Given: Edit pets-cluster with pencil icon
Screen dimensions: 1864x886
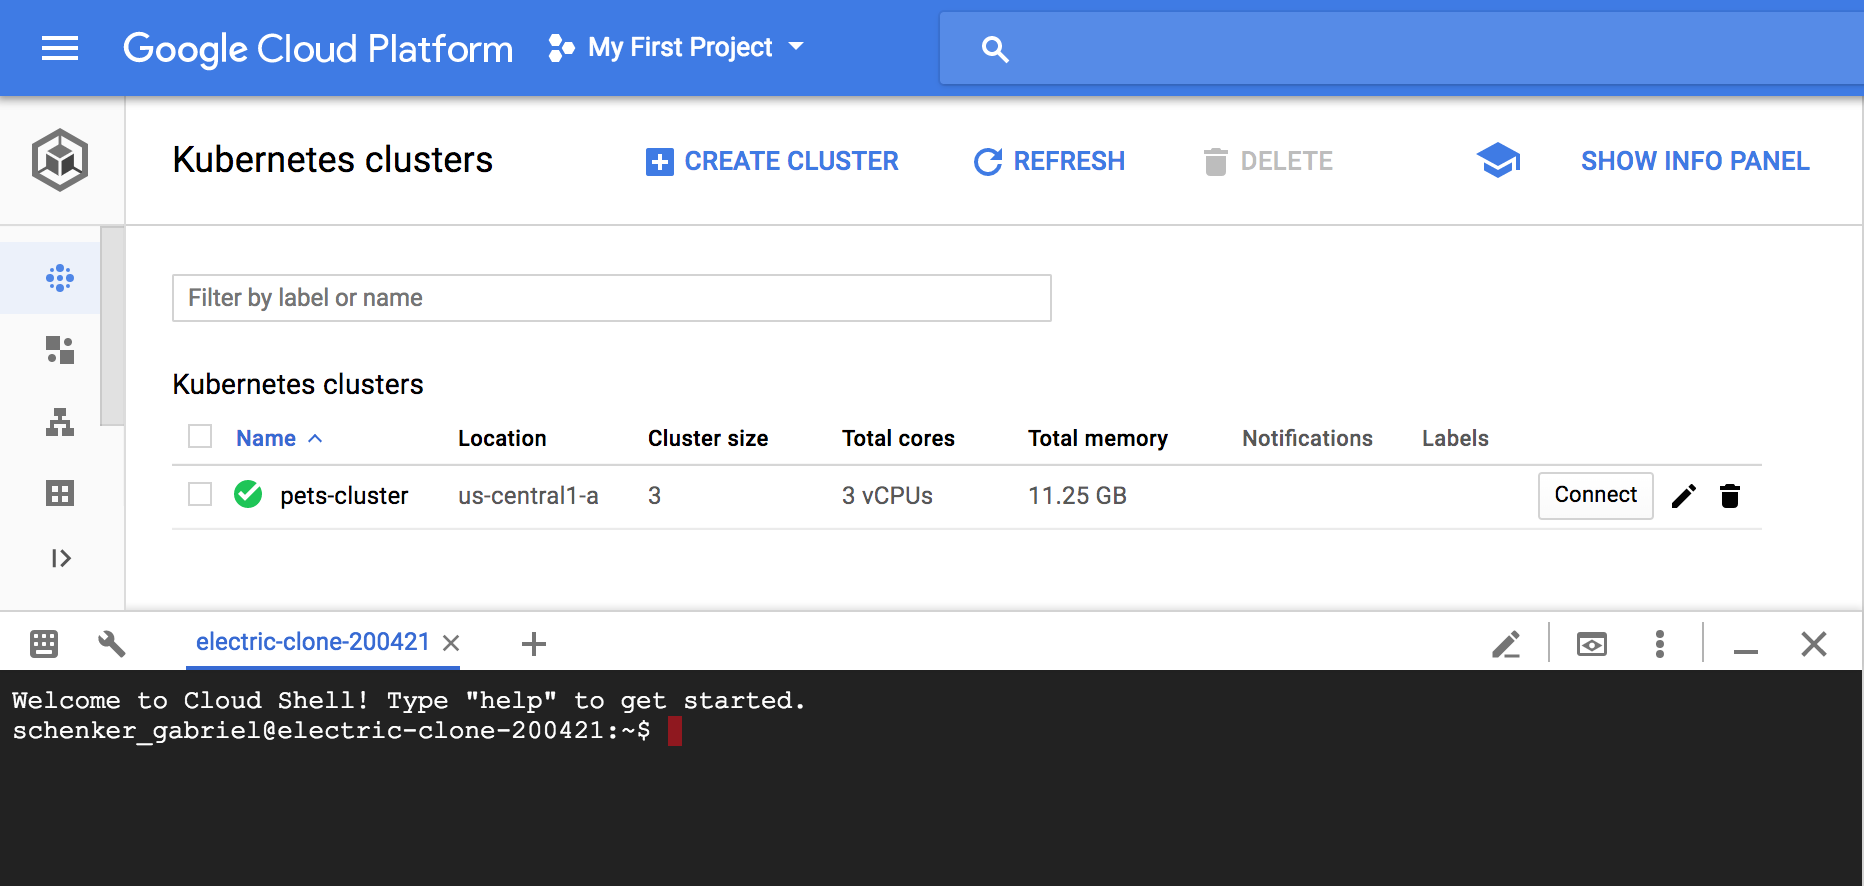Looking at the screenshot, I should (1684, 496).
